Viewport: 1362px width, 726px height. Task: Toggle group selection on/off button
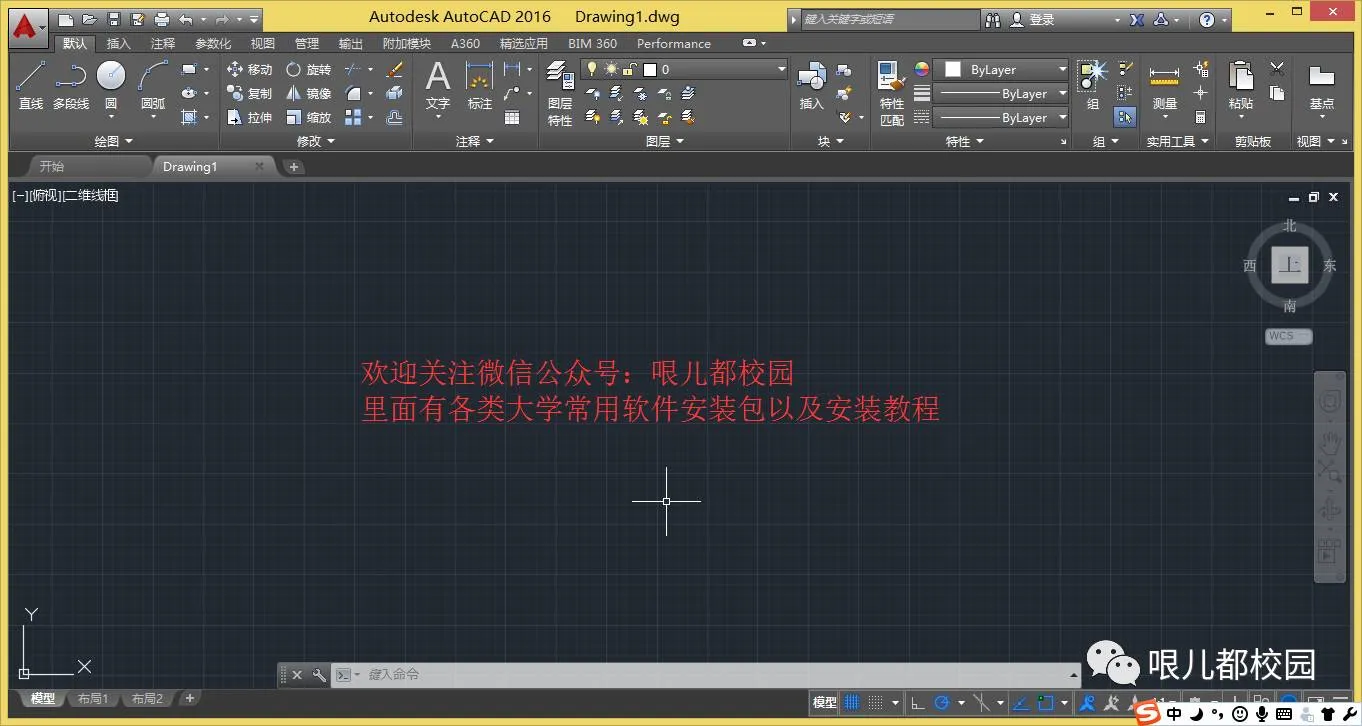click(1125, 117)
